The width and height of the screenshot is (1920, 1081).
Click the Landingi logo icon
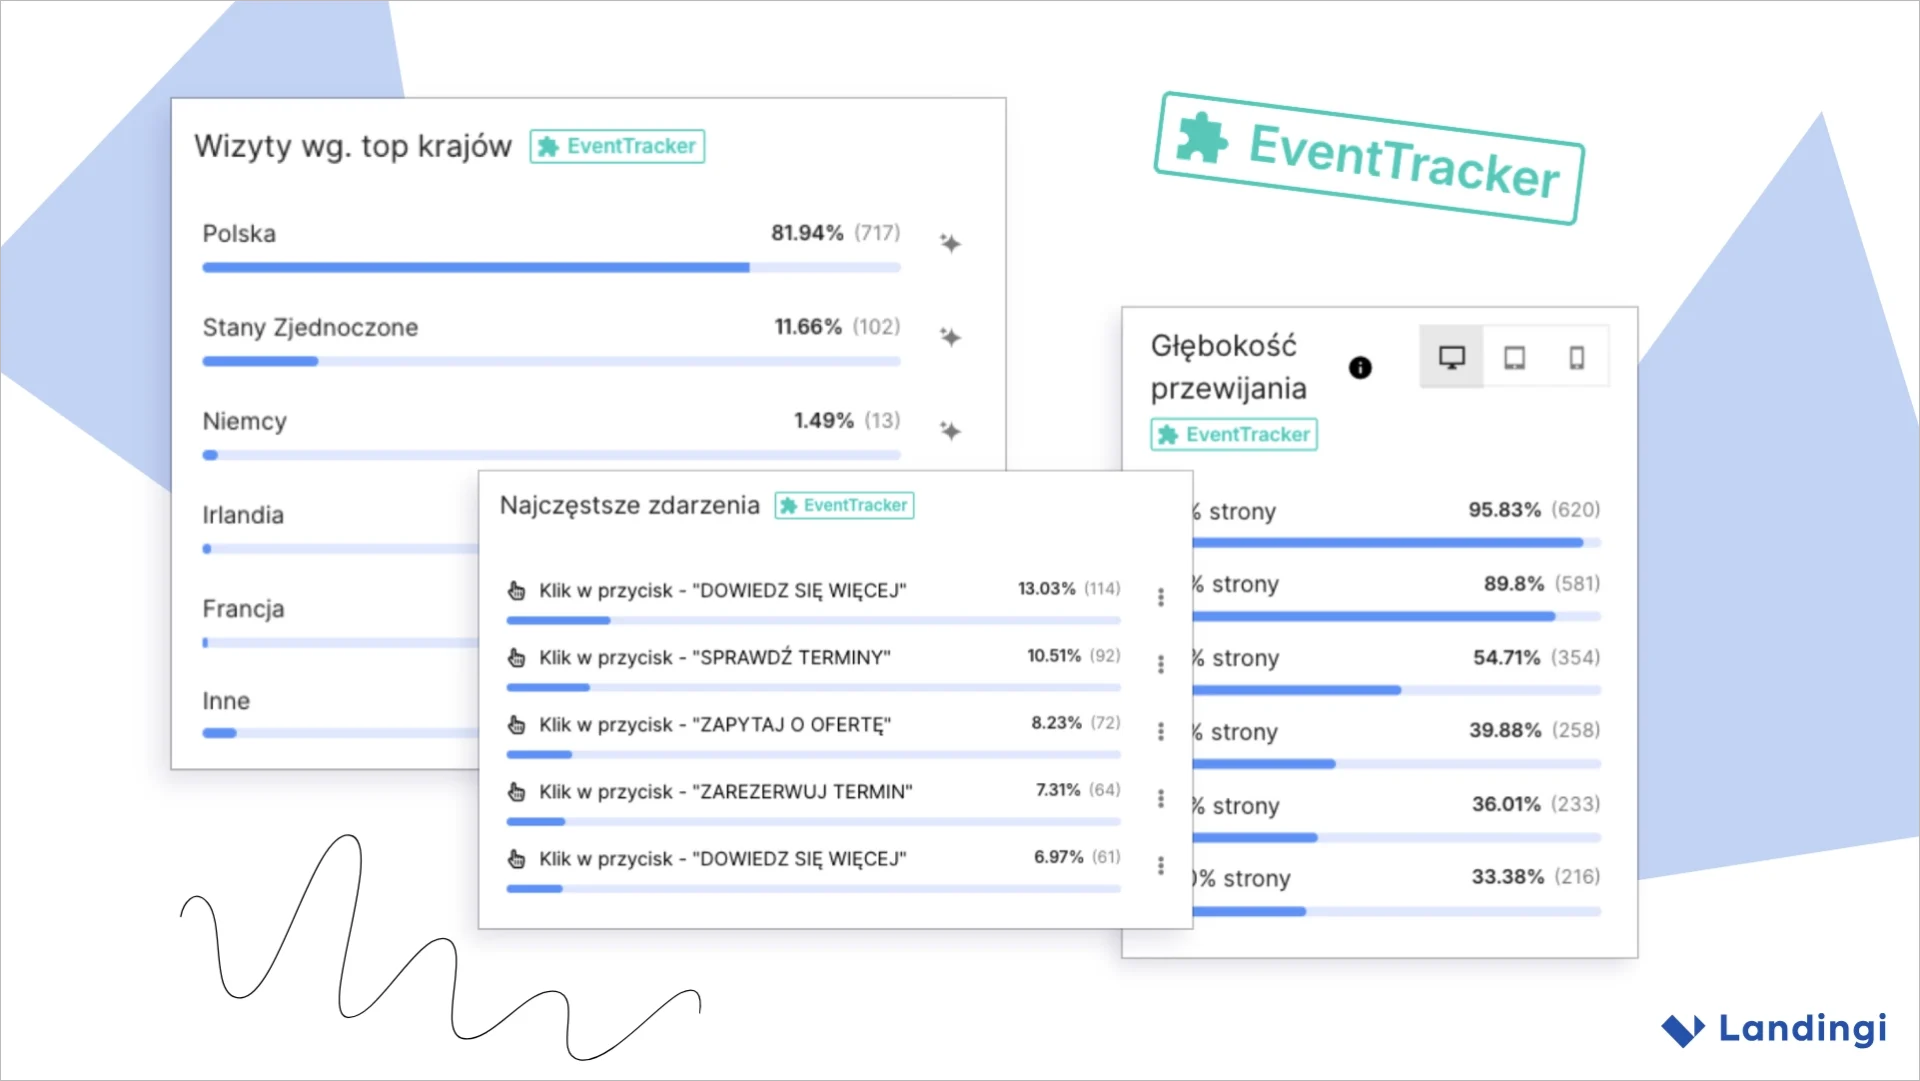(1684, 1029)
